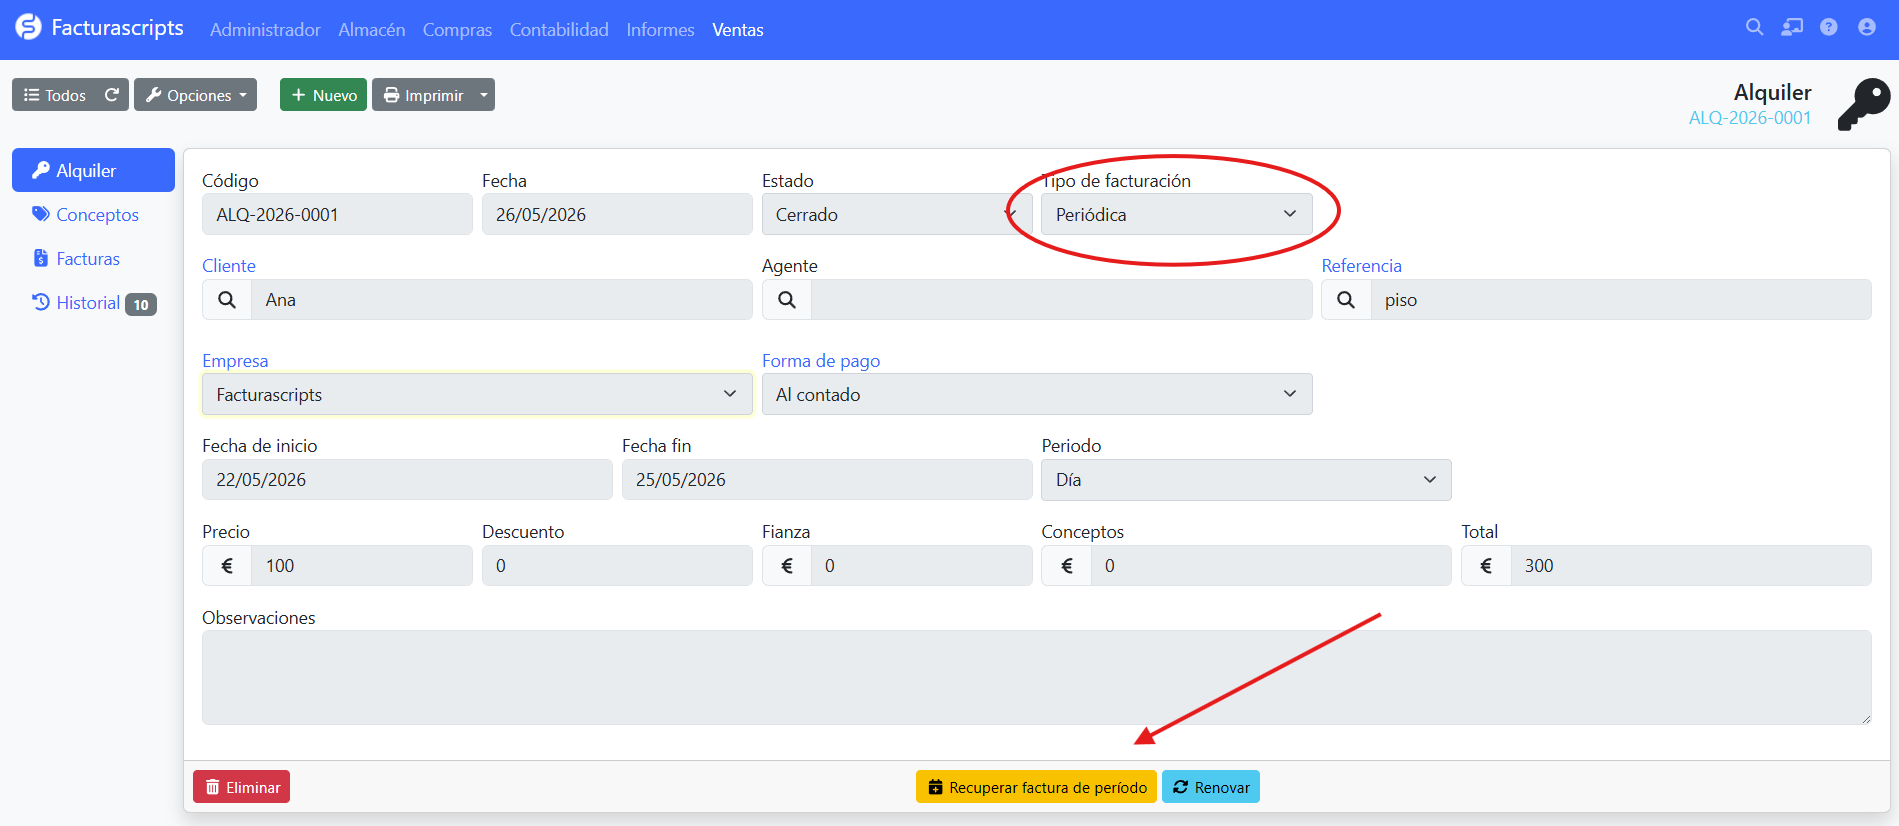Expand the Opciones dropdown
Screen dimensions: 1899x826
[195, 95]
